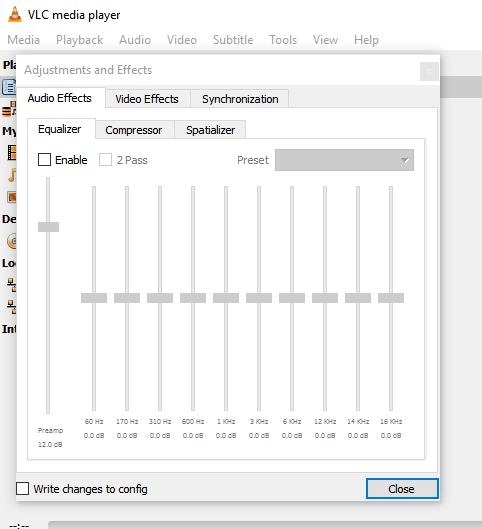This screenshot has width=482, height=529.
Task: Click the Preset label text
Action: [x=253, y=160]
